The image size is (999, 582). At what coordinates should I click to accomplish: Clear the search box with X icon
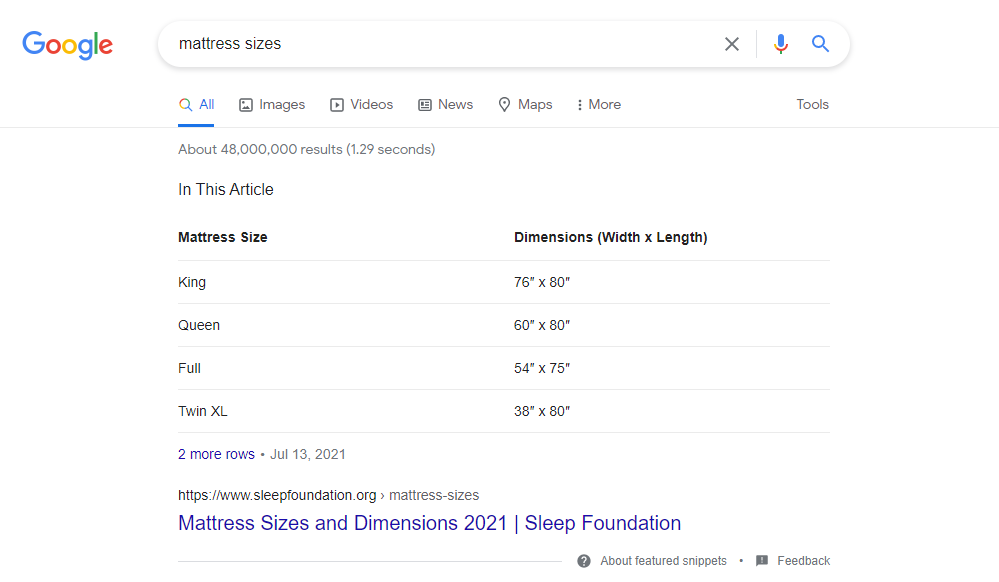pyautogui.click(x=732, y=44)
